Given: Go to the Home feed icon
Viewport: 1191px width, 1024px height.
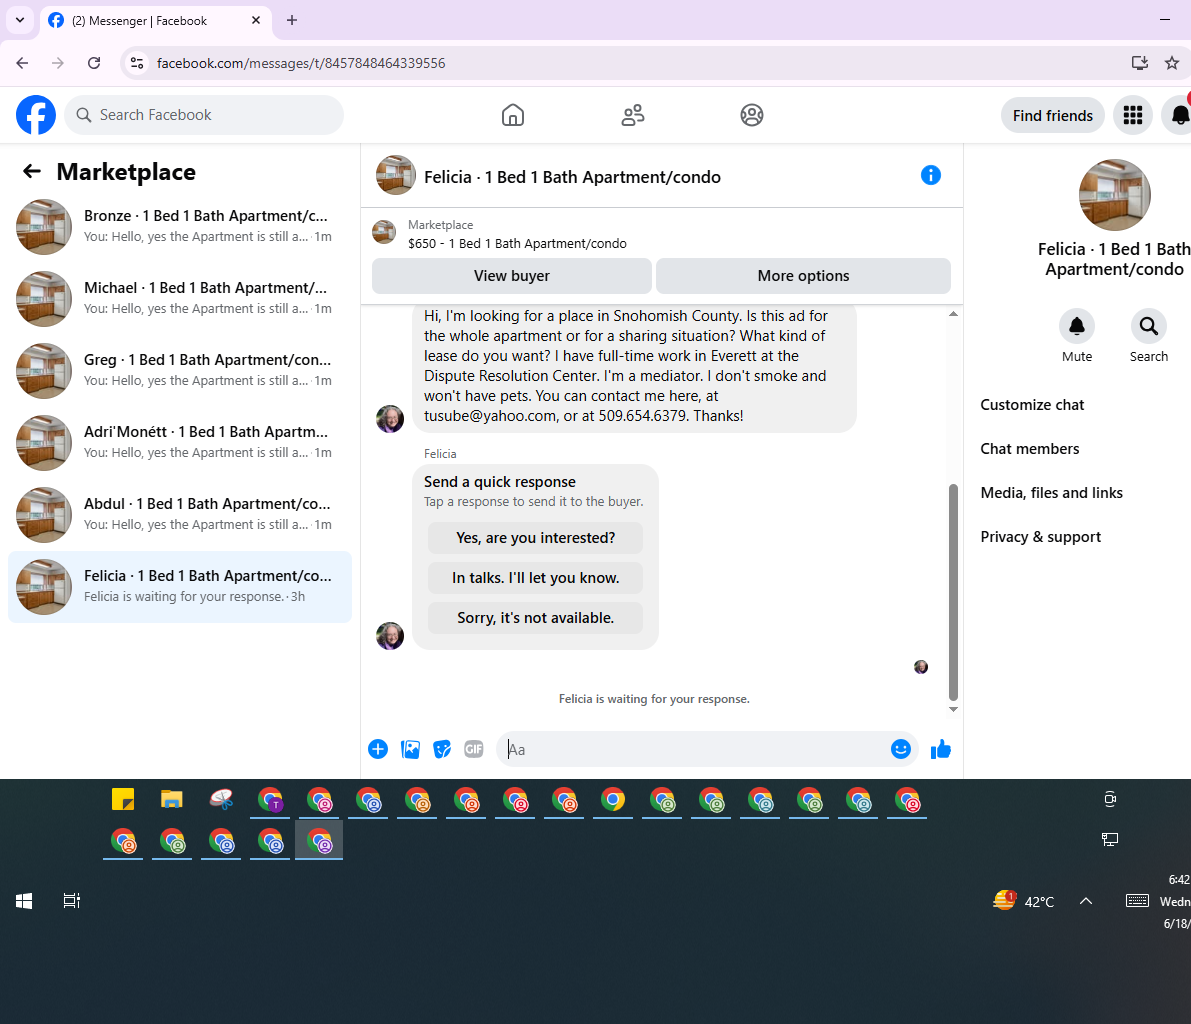Looking at the screenshot, I should coord(513,115).
